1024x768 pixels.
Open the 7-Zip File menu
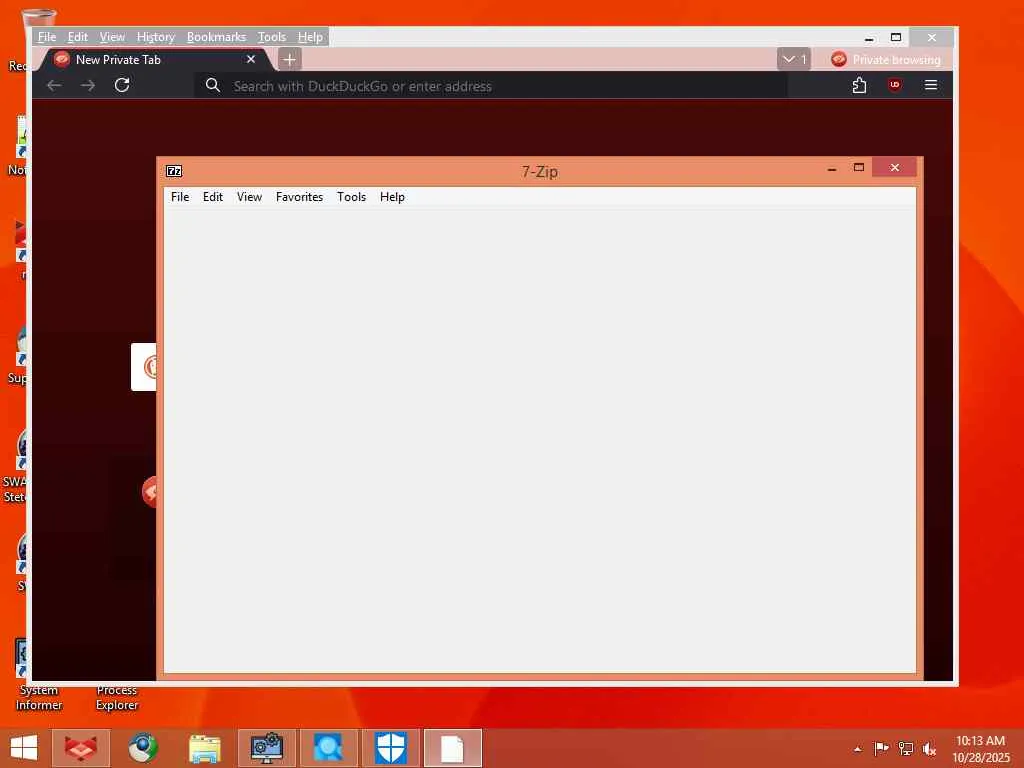(180, 197)
